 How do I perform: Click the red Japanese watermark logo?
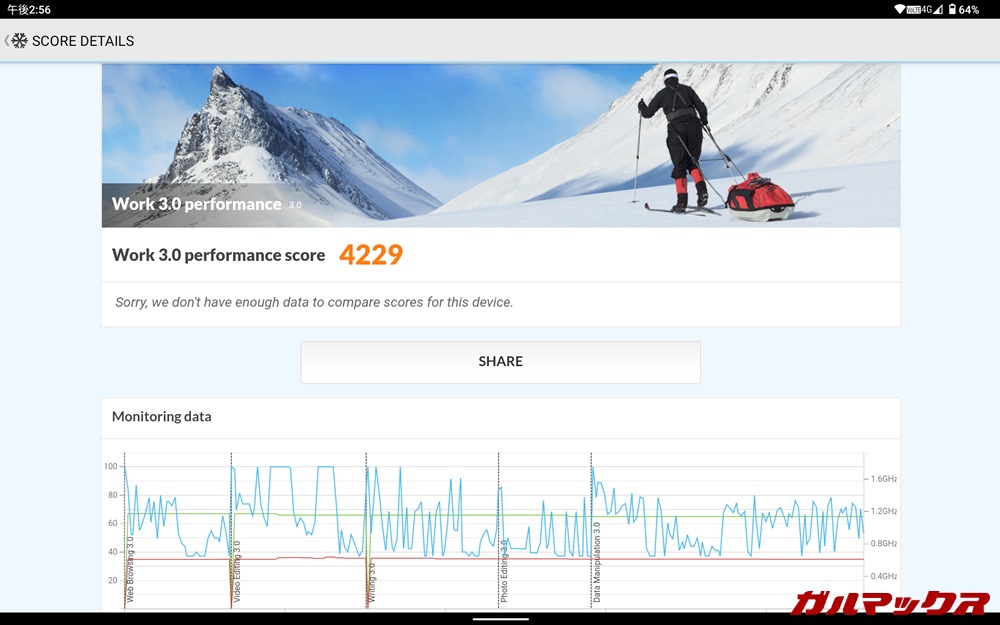(890, 602)
